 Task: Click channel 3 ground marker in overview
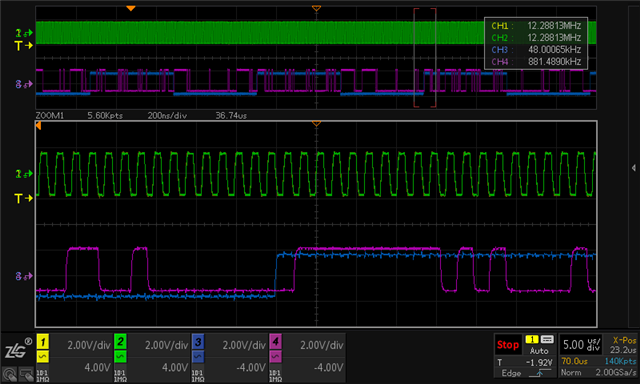tap(23, 84)
